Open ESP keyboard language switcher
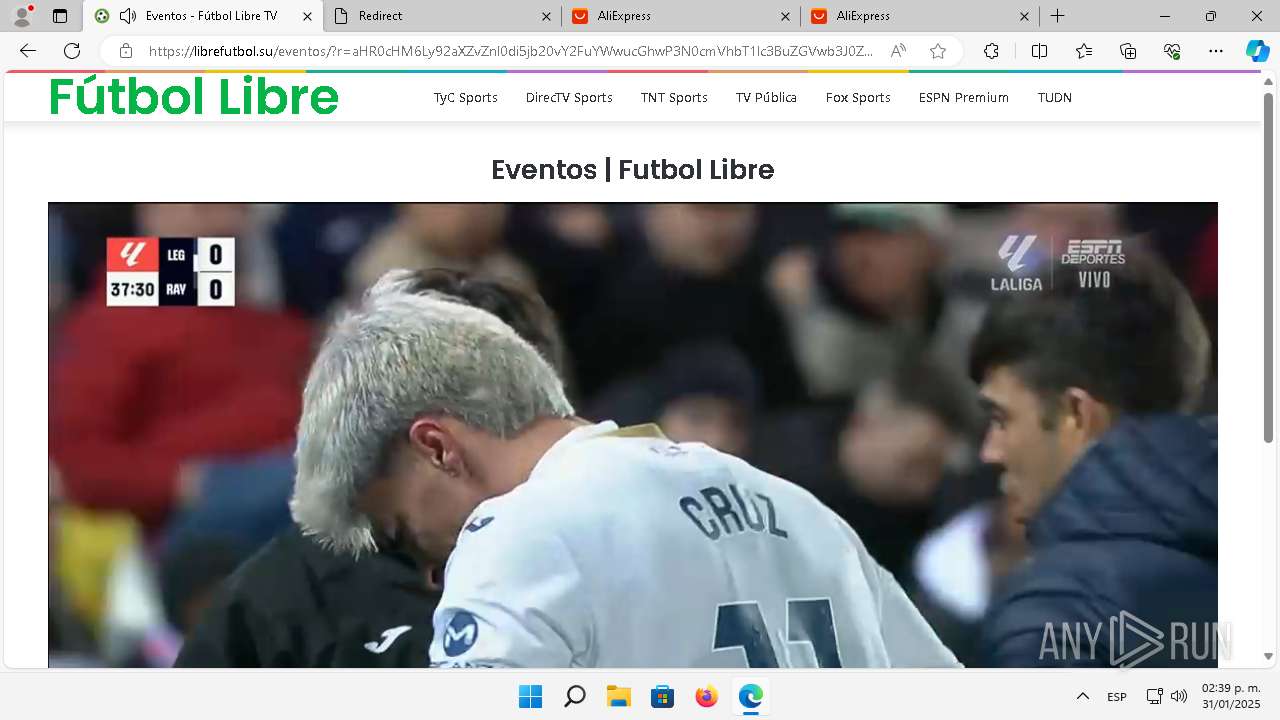This screenshot has width=1280, height=720. [x=1117, y=697]
